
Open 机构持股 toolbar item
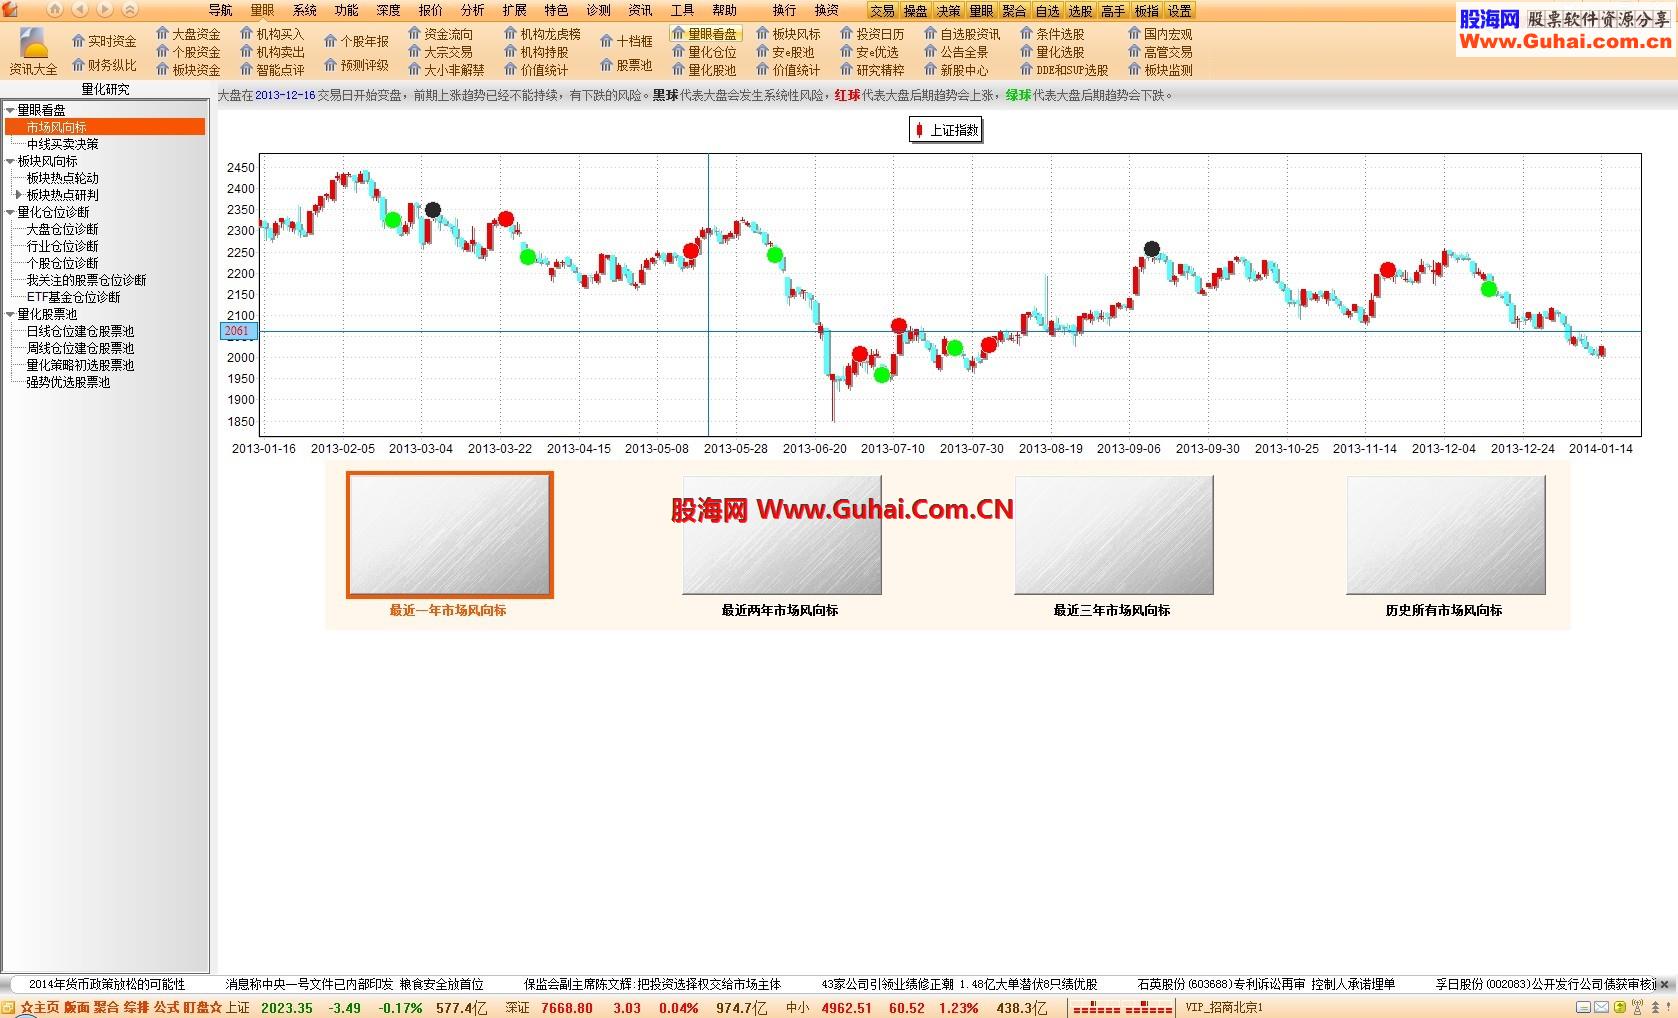click(536, 52)
